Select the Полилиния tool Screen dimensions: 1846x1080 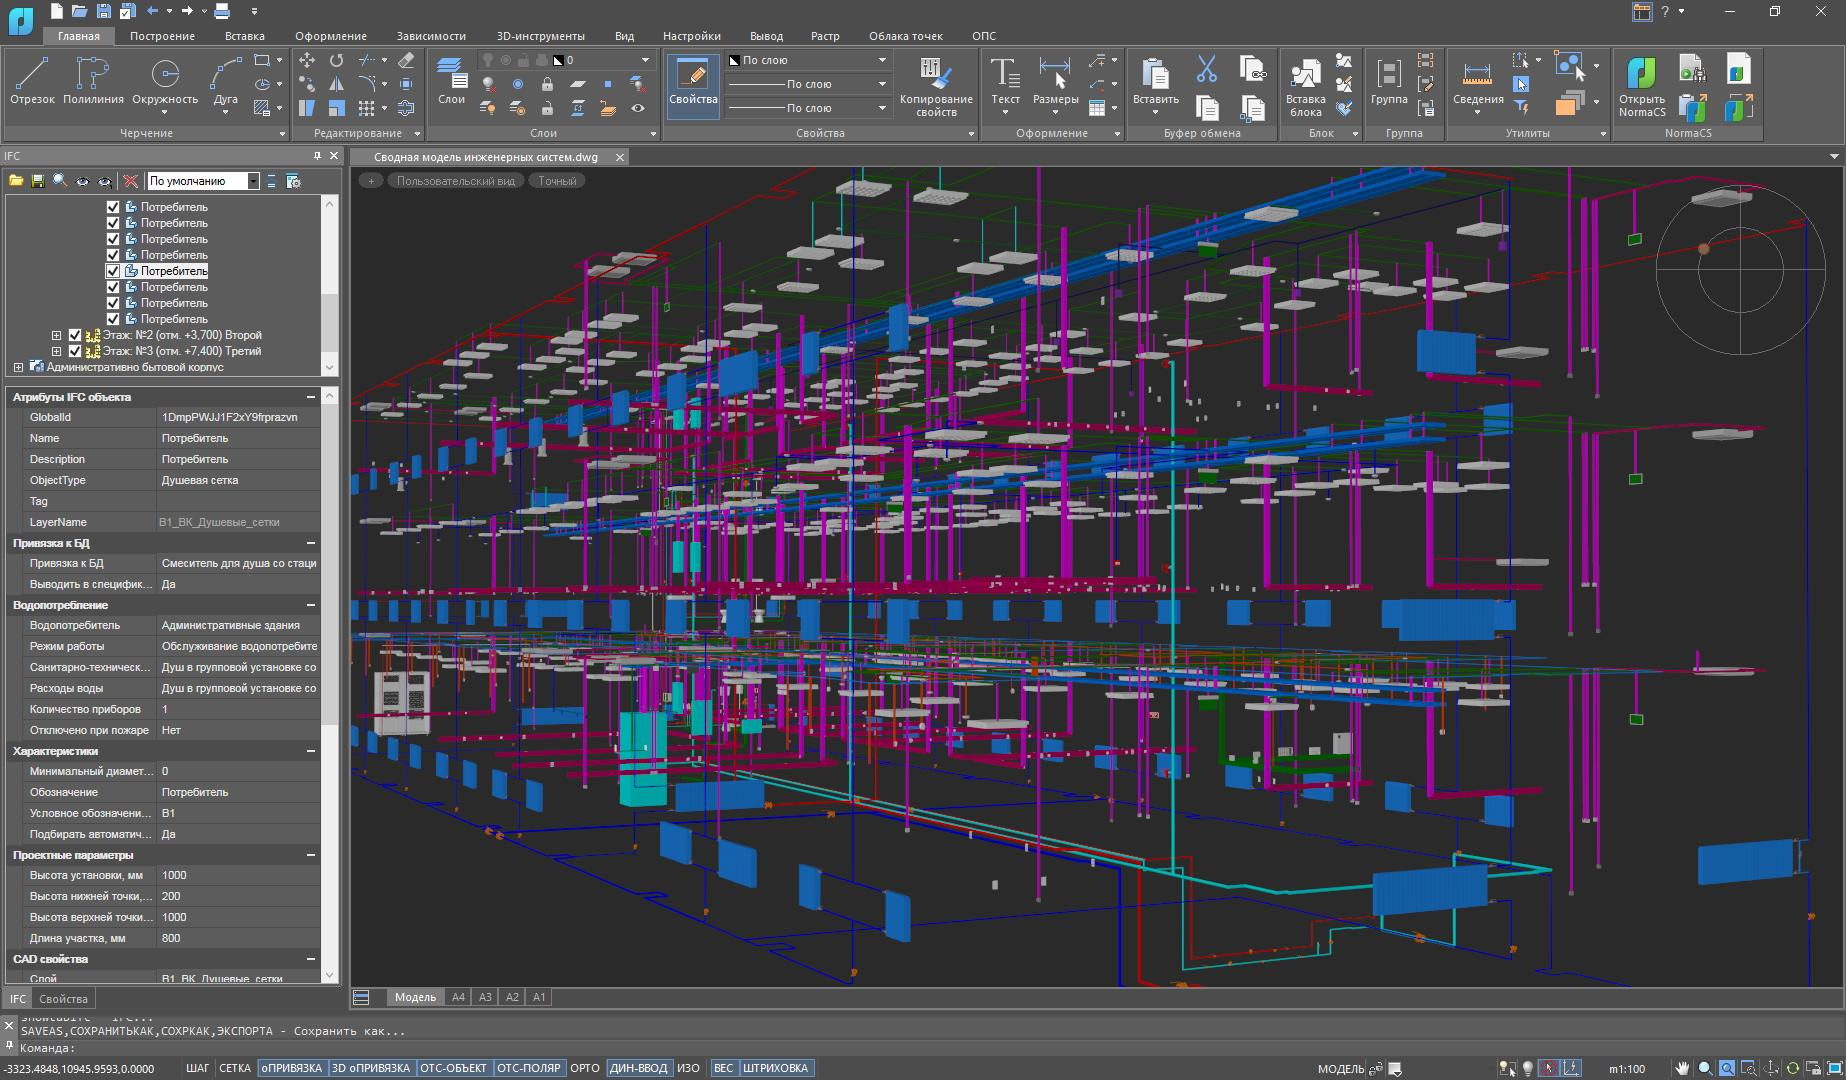(x=93, y=80)
